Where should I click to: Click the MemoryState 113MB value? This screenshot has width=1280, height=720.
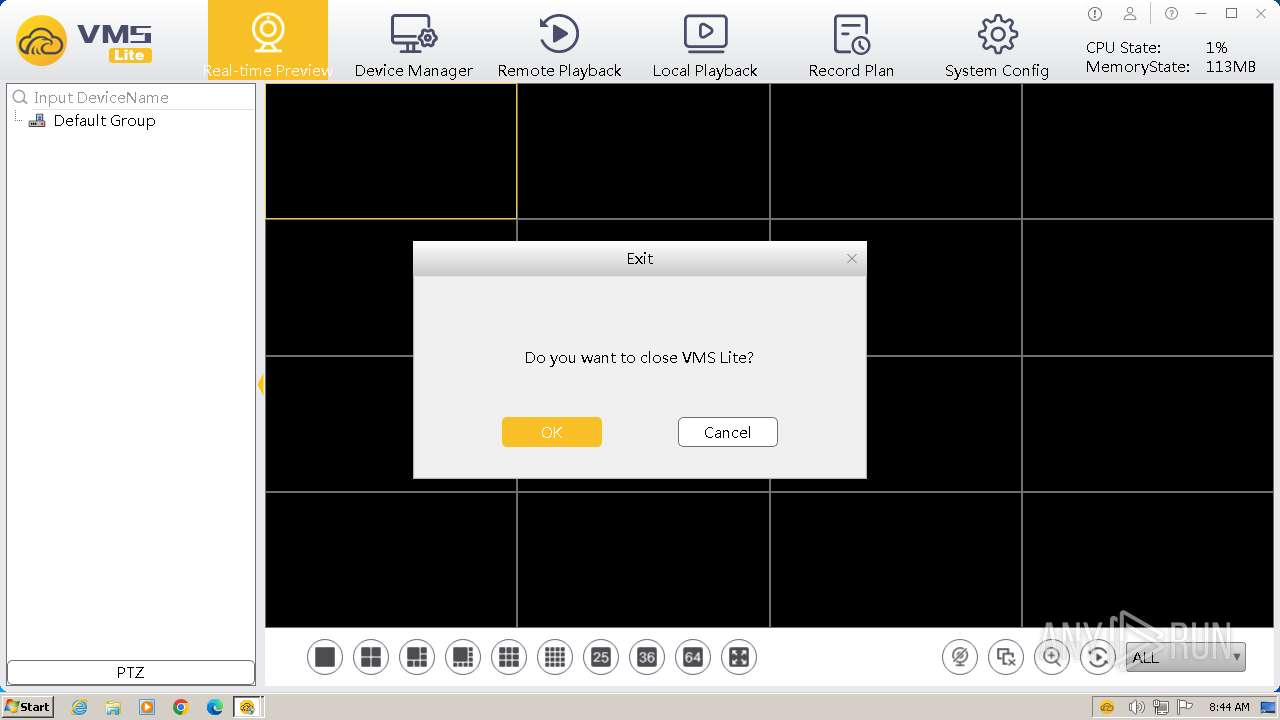coord(1230,67)
